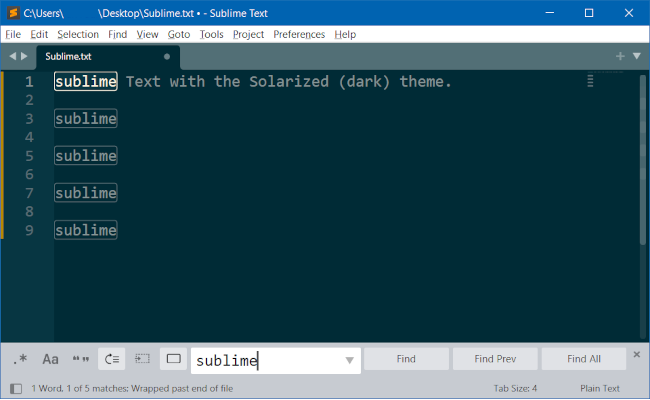Click the Find All button
Screen dimensions: 650x400
pos(584,359)
